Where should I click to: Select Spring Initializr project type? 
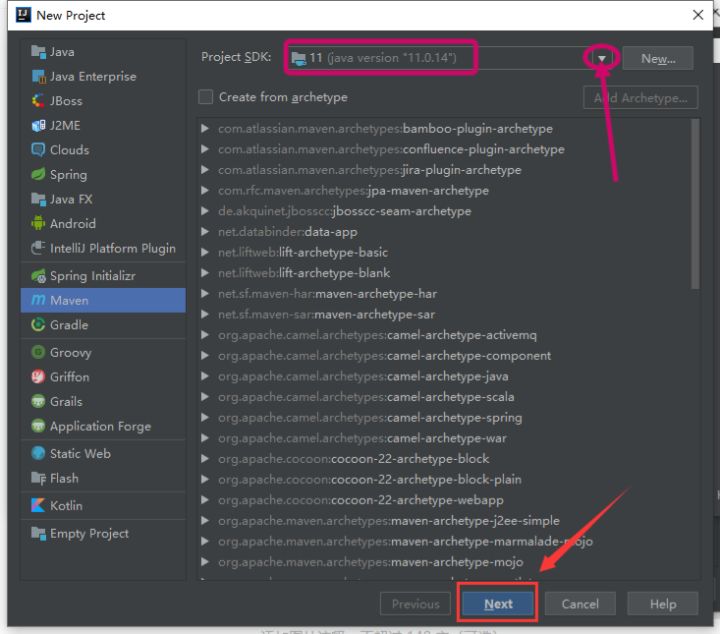103,276
